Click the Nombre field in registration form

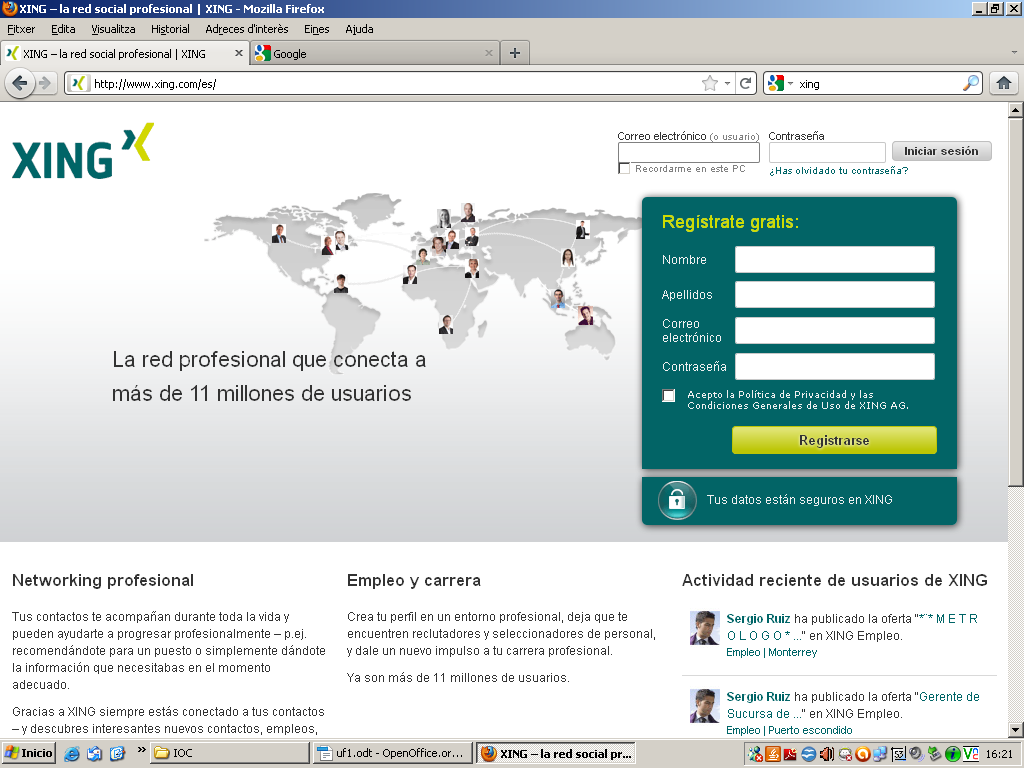point(834,260)
